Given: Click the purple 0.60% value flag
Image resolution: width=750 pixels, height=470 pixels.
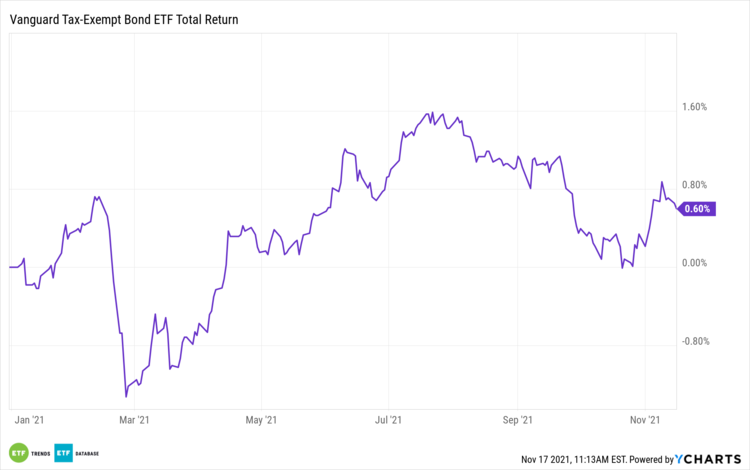Looking at the screenshot, I should (696, 209).
